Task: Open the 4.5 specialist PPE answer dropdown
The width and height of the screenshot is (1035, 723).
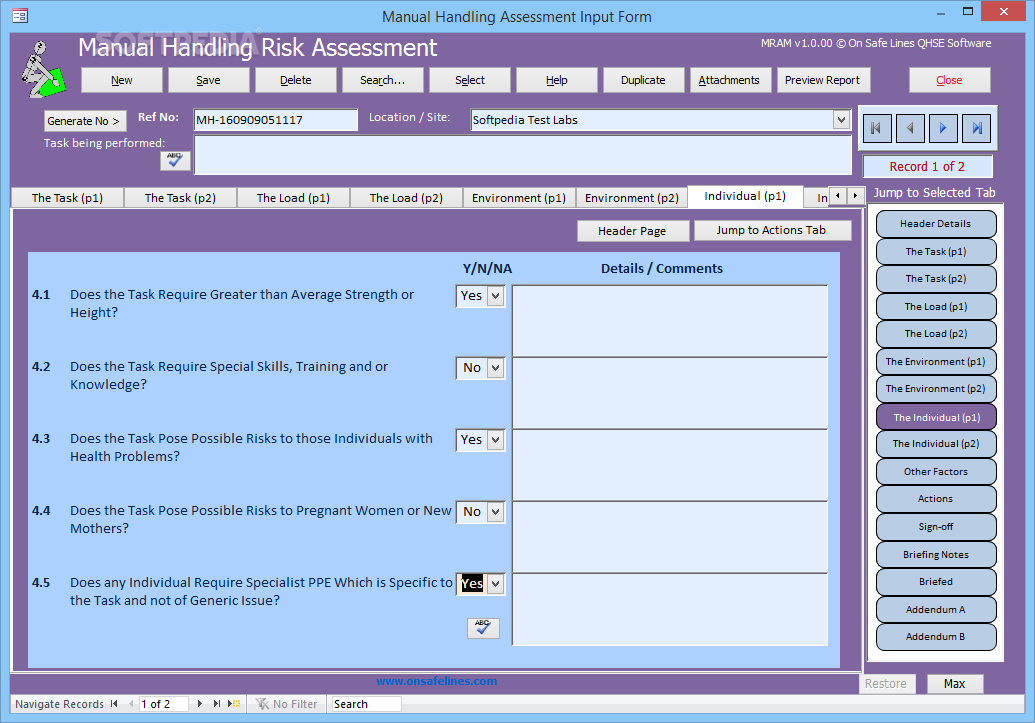Action: pos(496,584)
